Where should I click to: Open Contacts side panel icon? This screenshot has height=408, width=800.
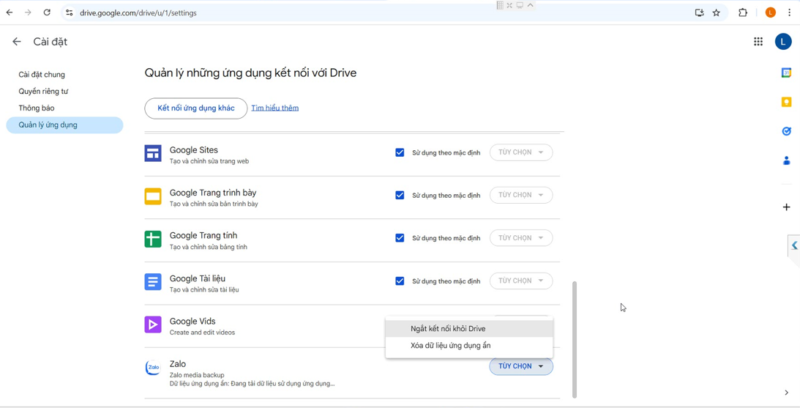(x=786, y=161)
